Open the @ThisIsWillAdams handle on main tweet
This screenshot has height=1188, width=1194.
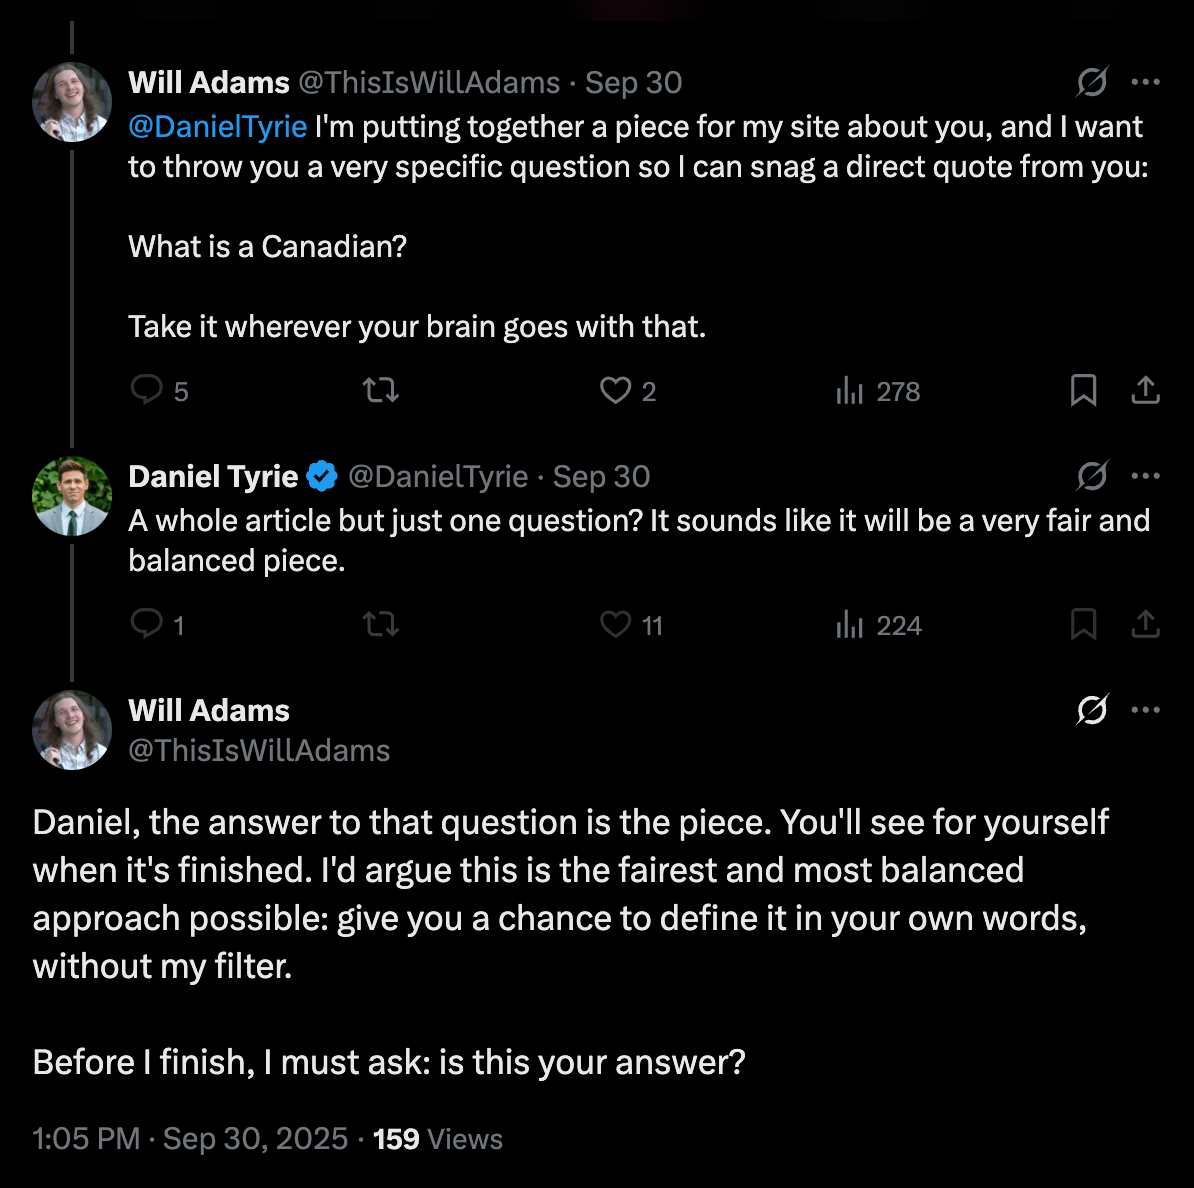(259, 751)
